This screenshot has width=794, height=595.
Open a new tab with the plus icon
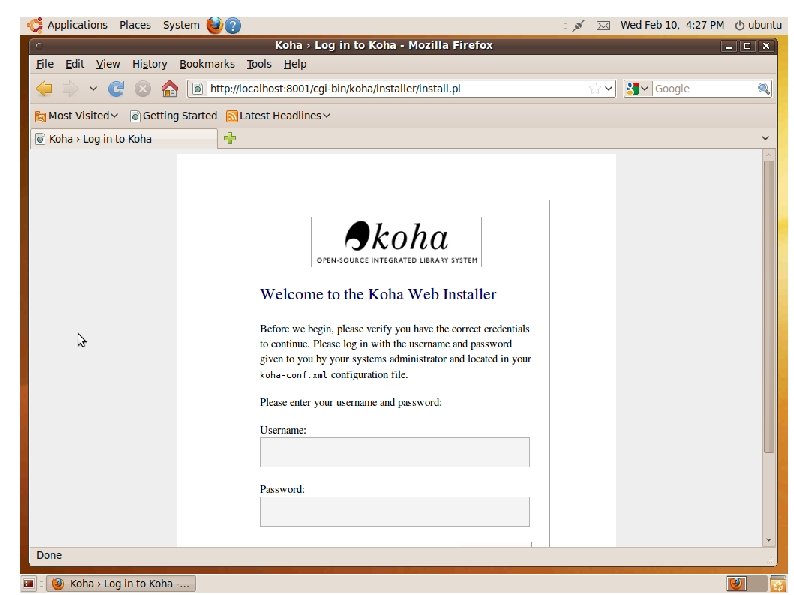[230, 138]
